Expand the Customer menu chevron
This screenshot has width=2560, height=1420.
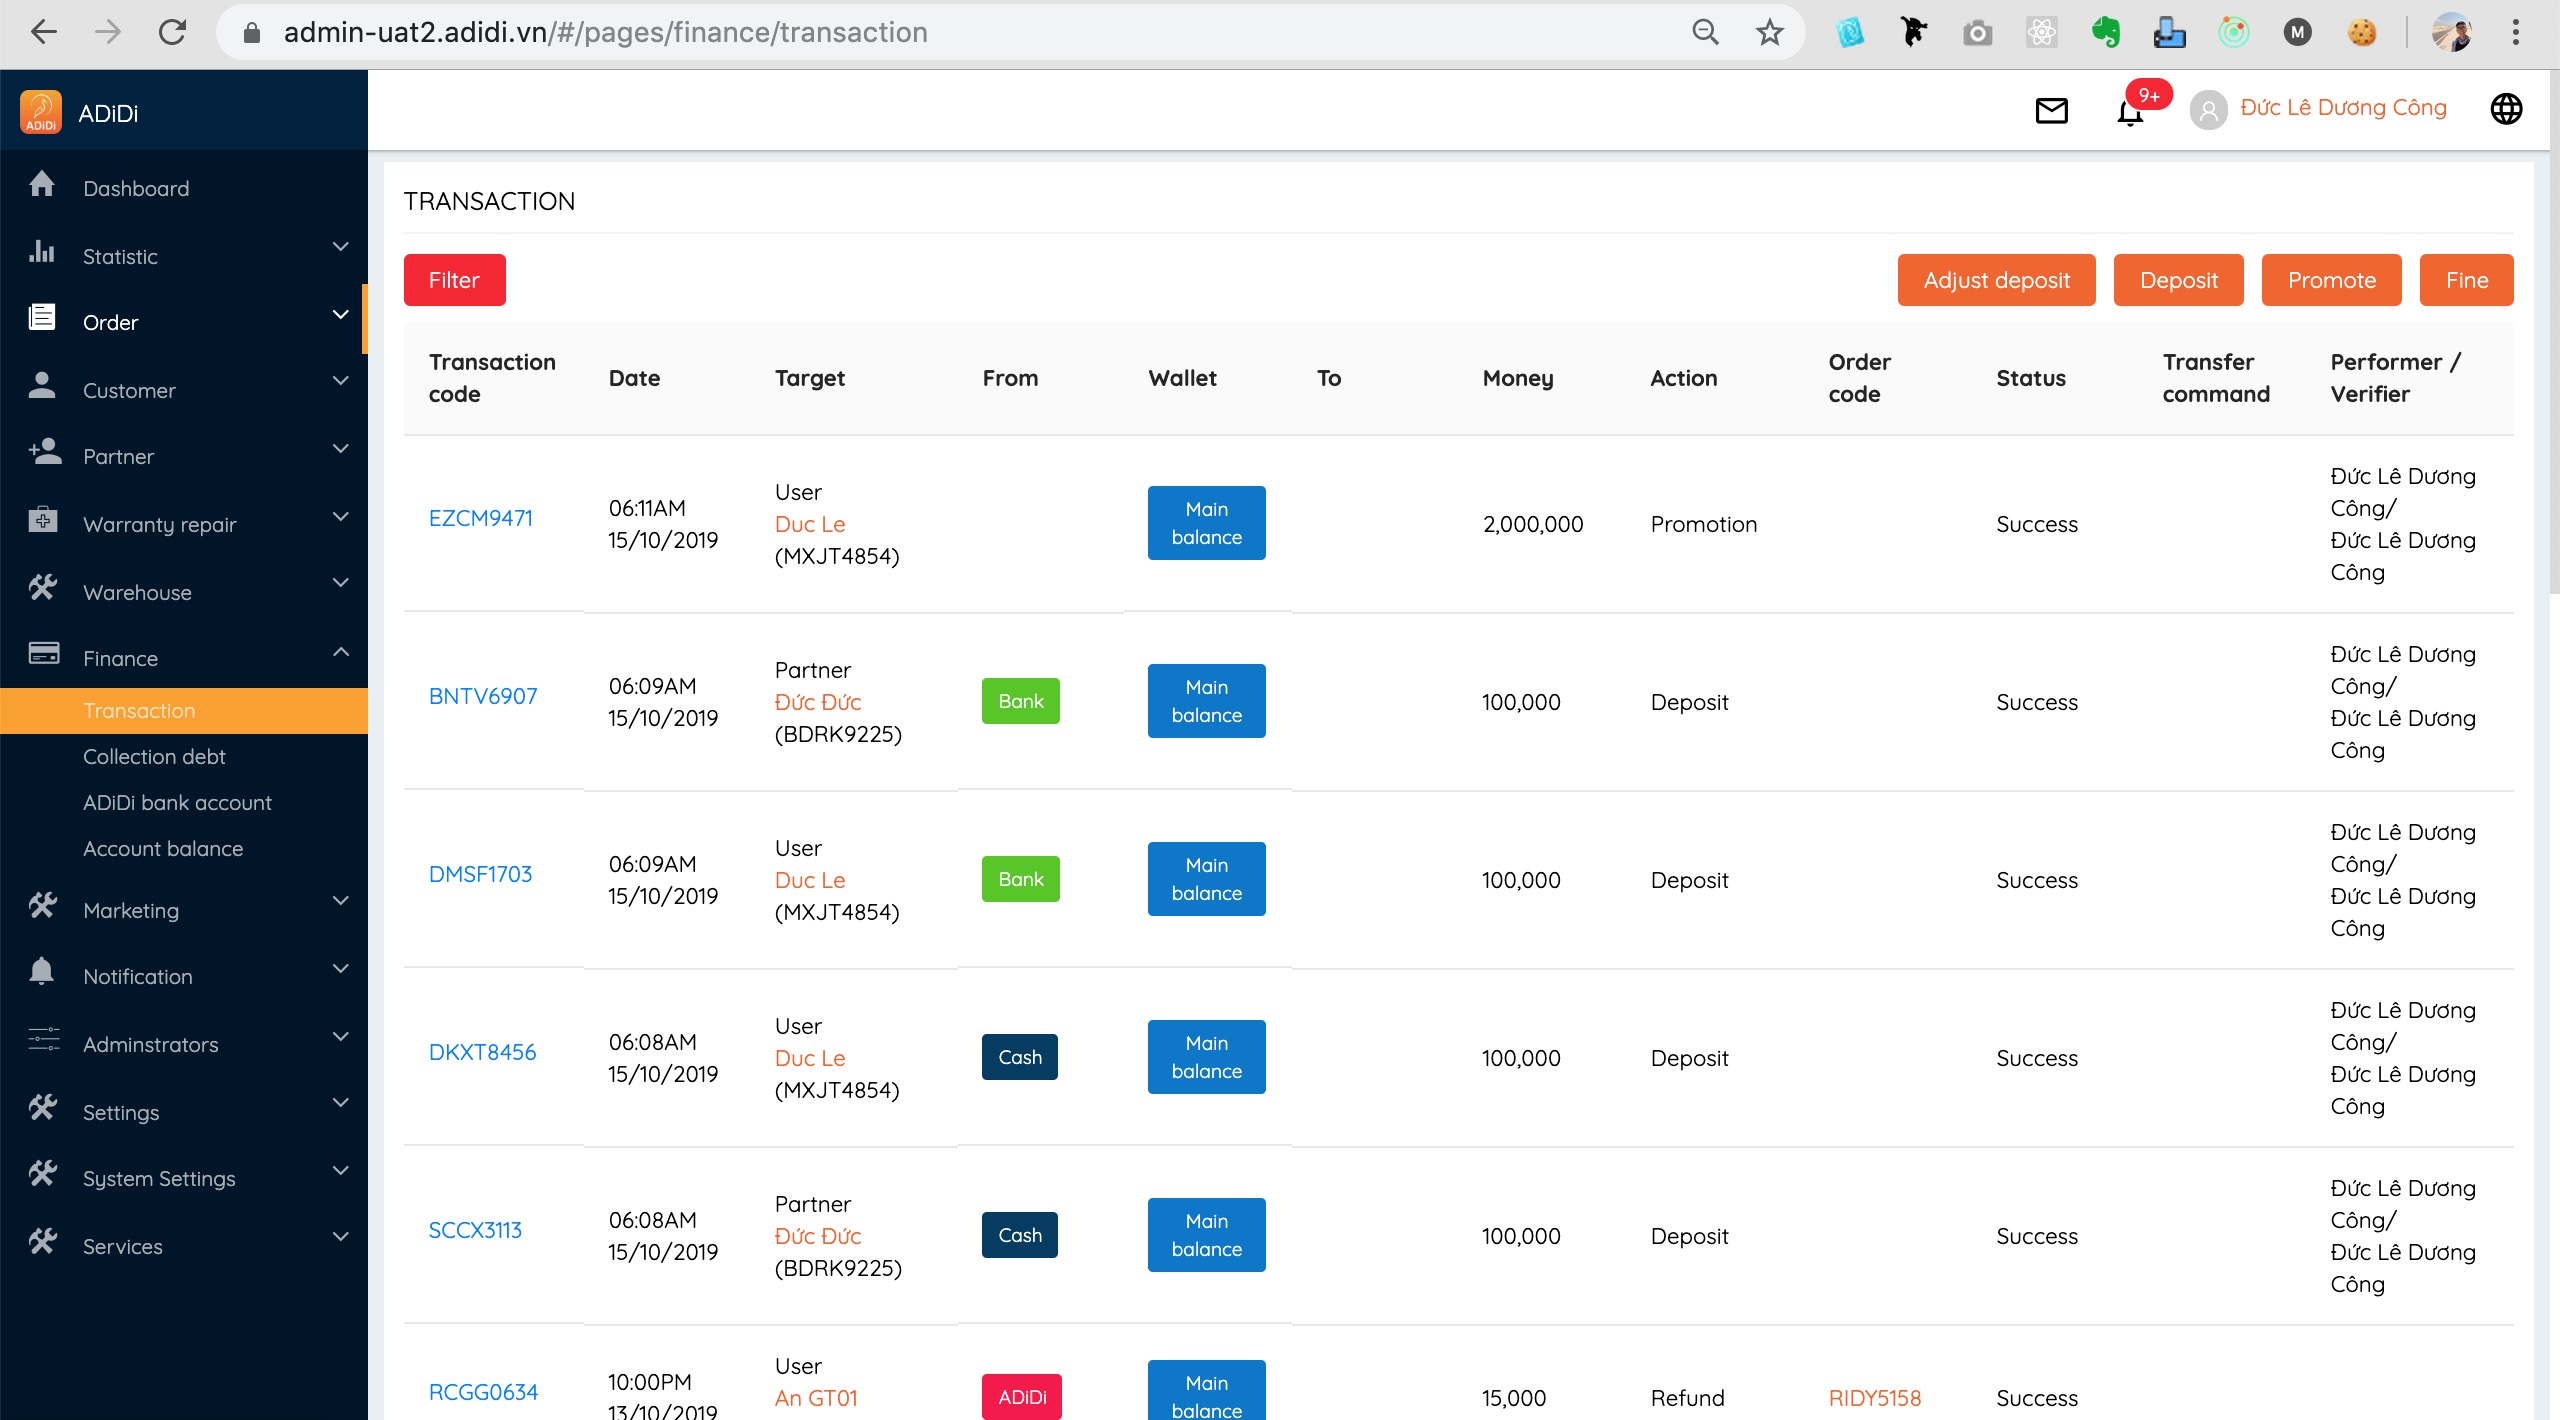coord(340,381)
